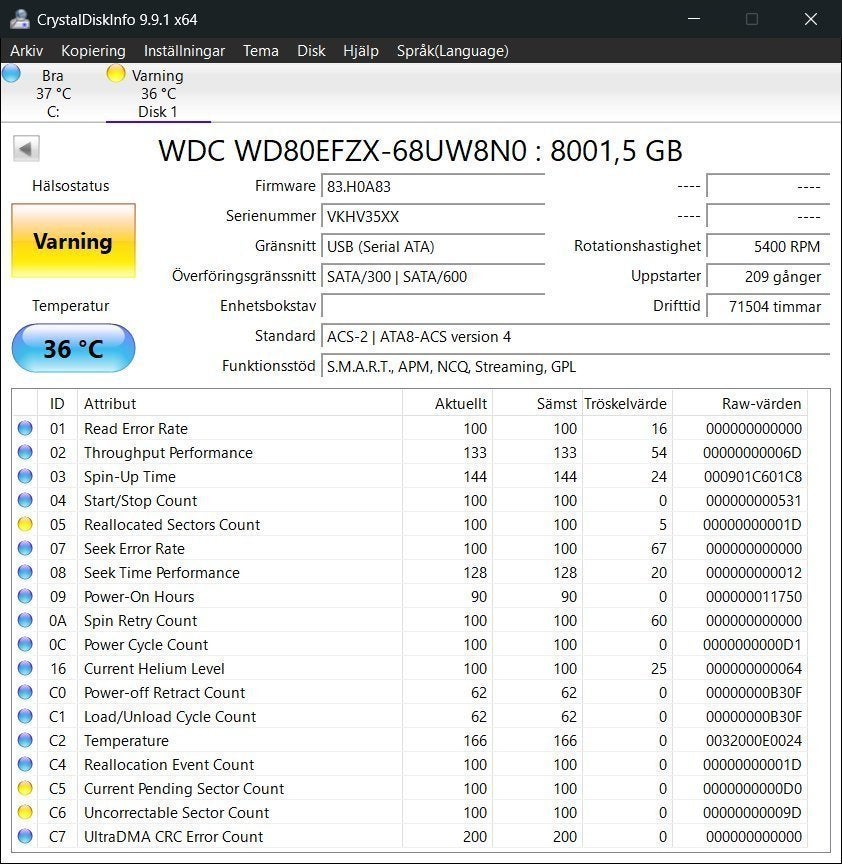This screenshot has width=842, height=864.
Task: Click the empty Enhetsbokstav field
Action: tap(433, 306)
